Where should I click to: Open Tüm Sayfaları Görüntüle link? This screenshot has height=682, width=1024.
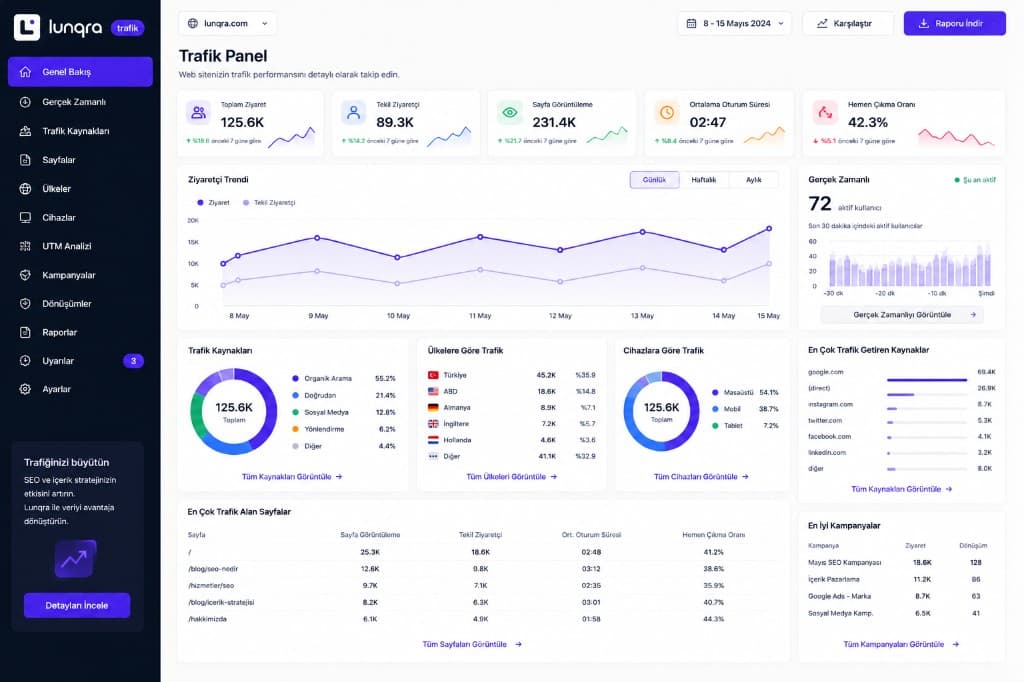coord(472,644)
